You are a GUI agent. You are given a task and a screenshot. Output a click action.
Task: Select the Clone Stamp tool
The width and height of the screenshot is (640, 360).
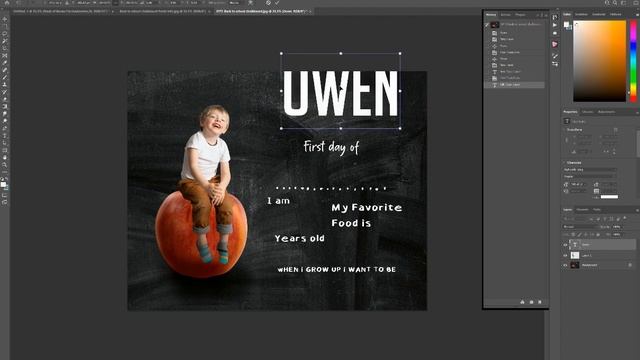click(x=5, y=85)
